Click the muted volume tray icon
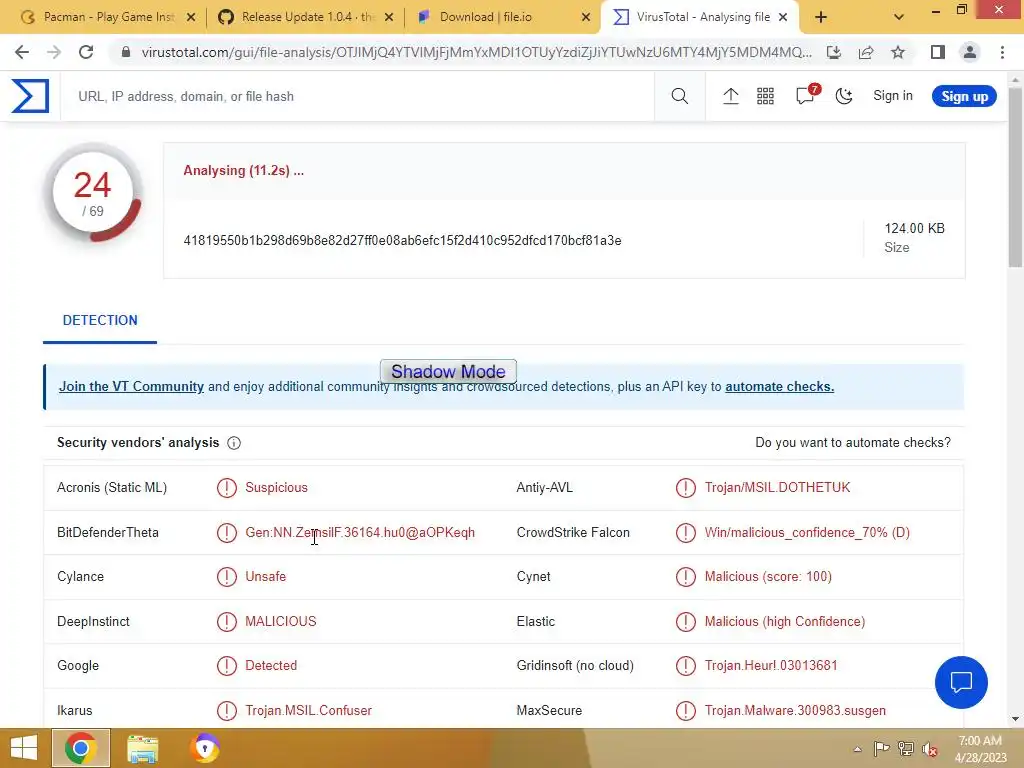 [929, 749]
